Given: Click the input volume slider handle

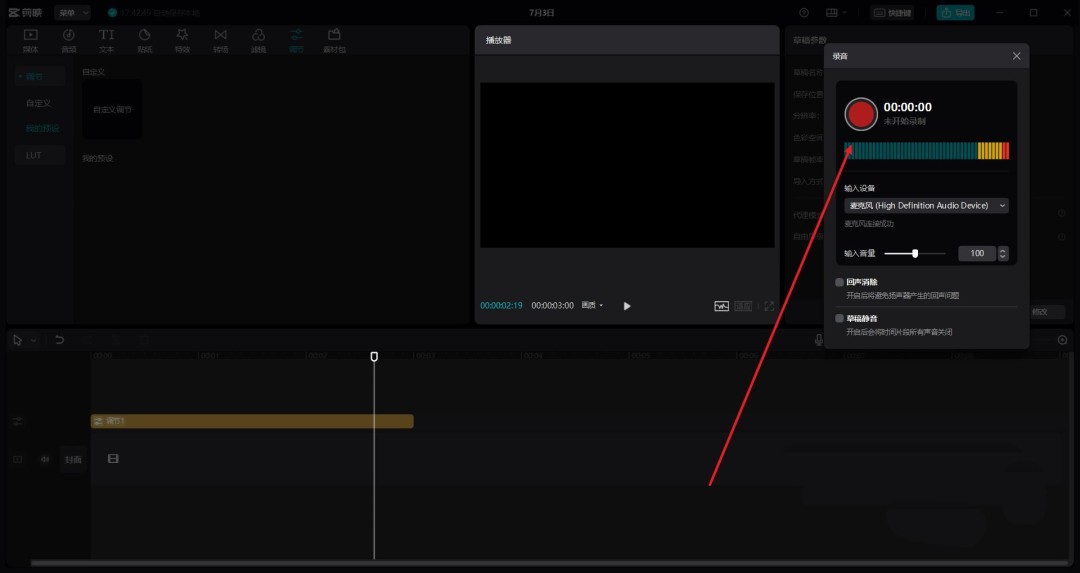Looking at the screenshot, I should (915, 253).
